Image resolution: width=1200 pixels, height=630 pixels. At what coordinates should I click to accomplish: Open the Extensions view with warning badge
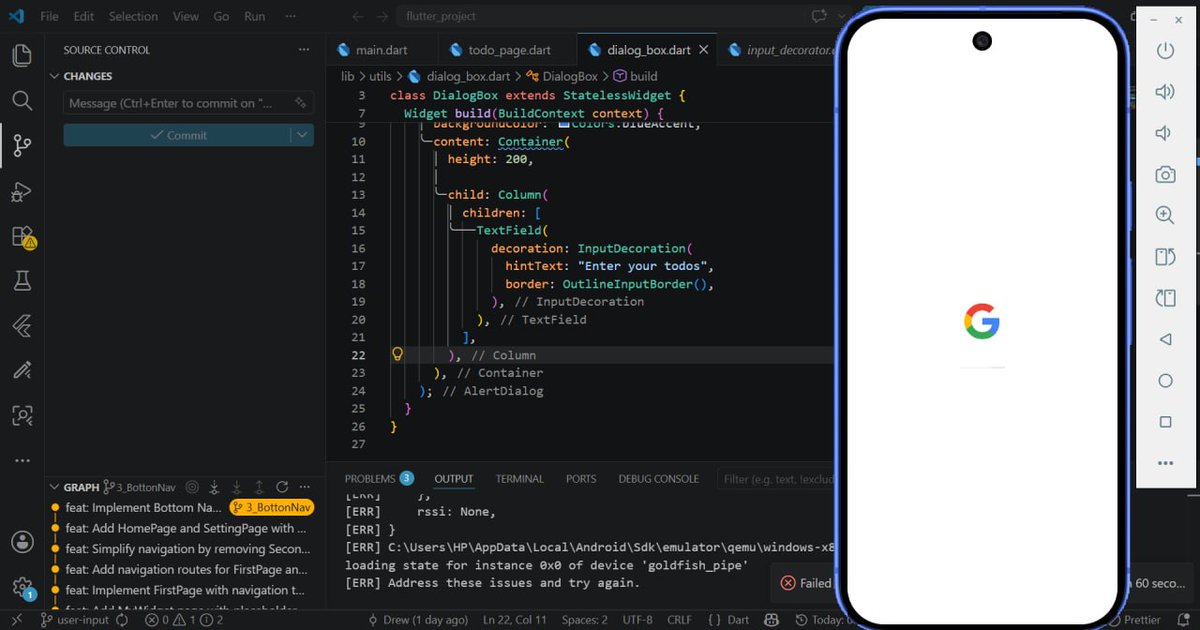tap(22, 237)
